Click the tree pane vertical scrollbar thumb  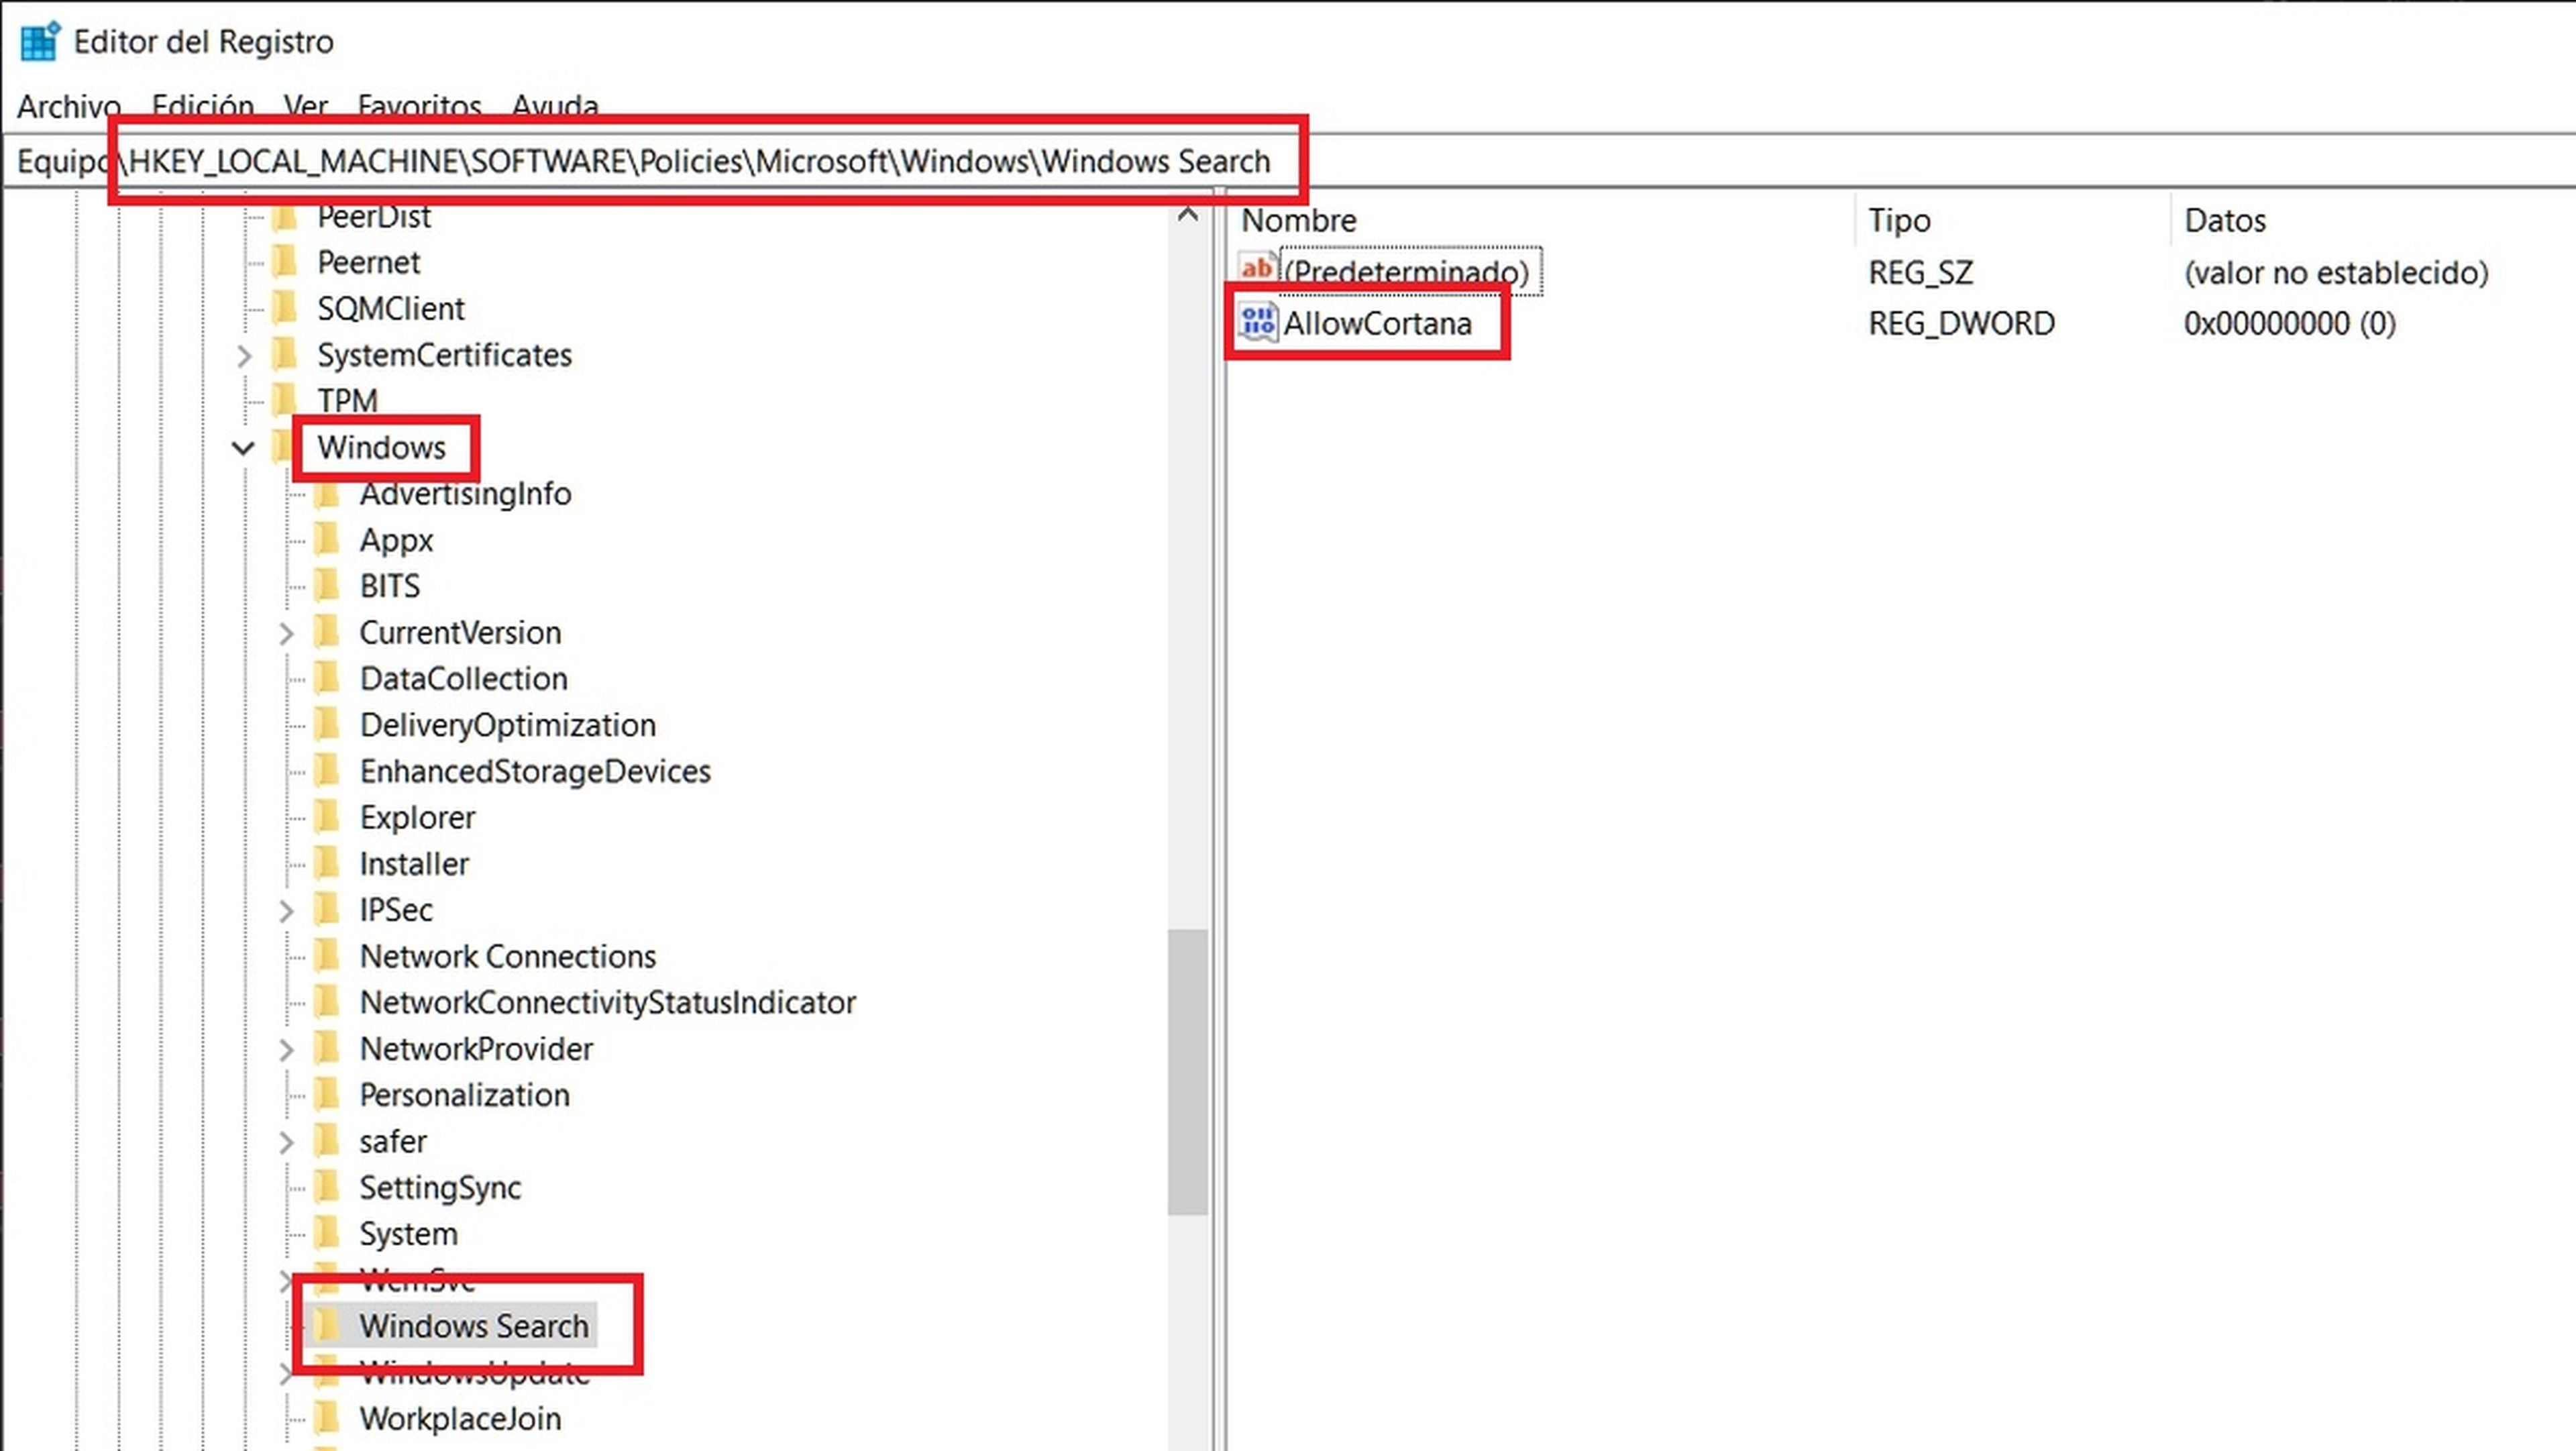tap(1188, 1072)
